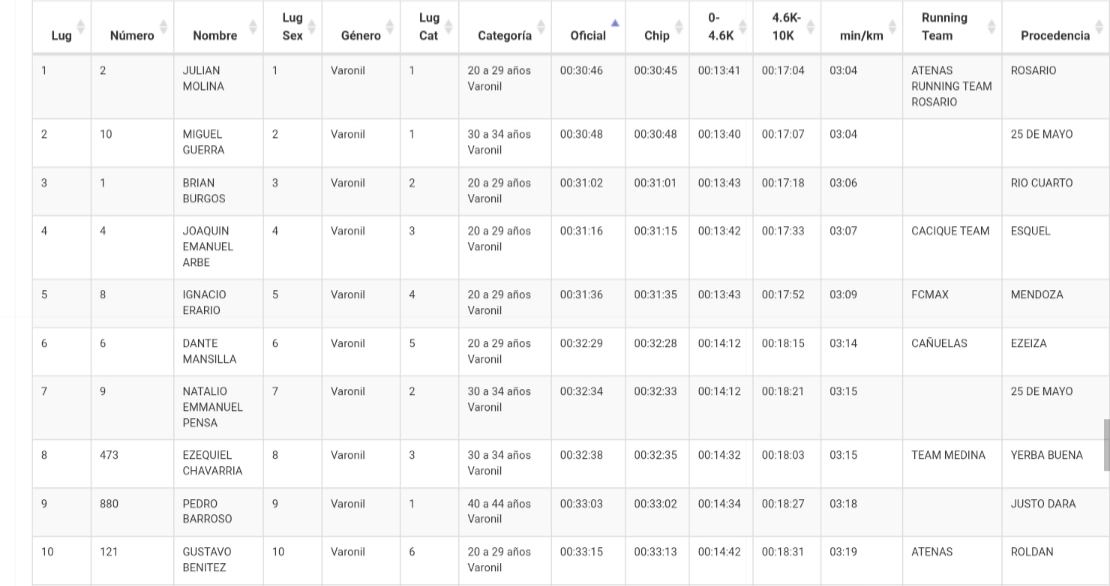Toggle sorting on the Lug Sex column
Screen dimensions: 1110x586
click(x=311, y=27)
